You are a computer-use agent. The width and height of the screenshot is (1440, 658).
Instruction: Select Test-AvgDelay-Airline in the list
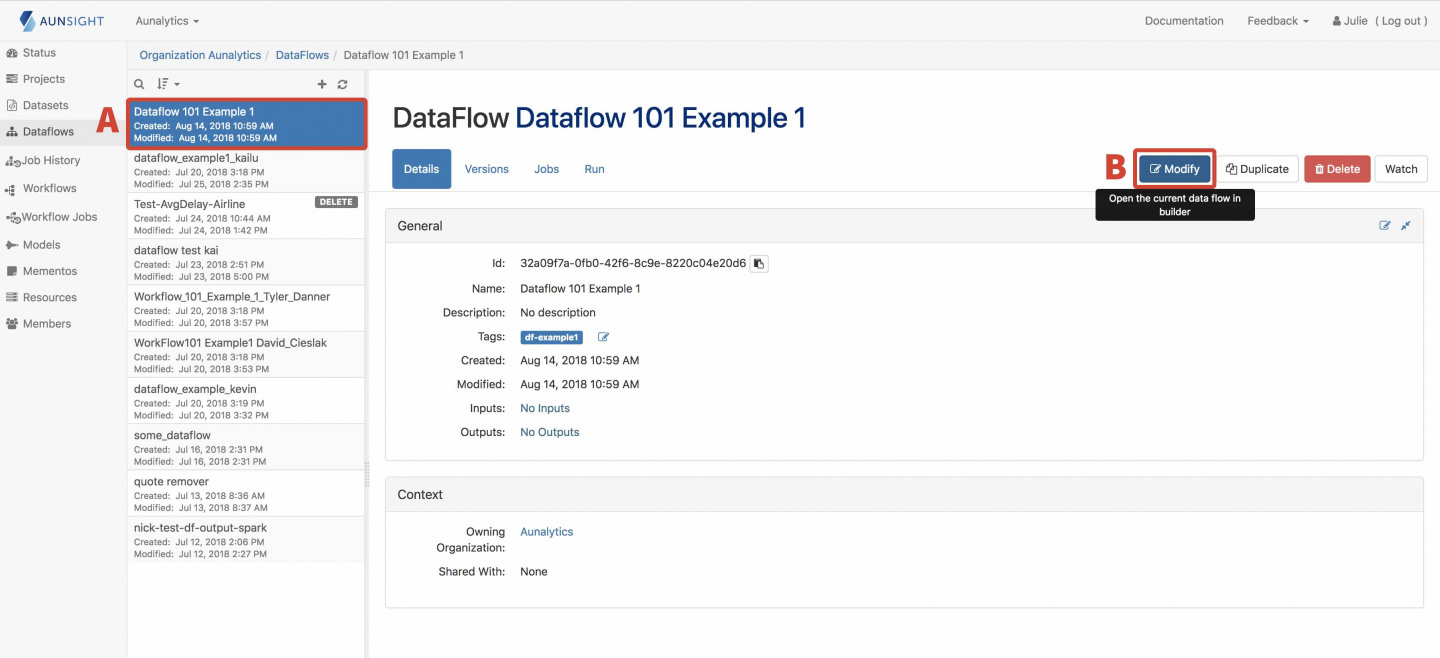(x=247, y=216)
